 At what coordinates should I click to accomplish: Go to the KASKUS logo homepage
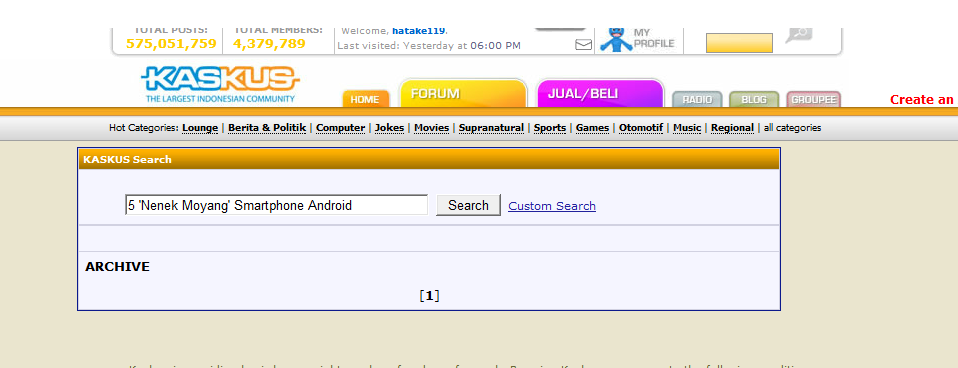(x=221, y=84)
